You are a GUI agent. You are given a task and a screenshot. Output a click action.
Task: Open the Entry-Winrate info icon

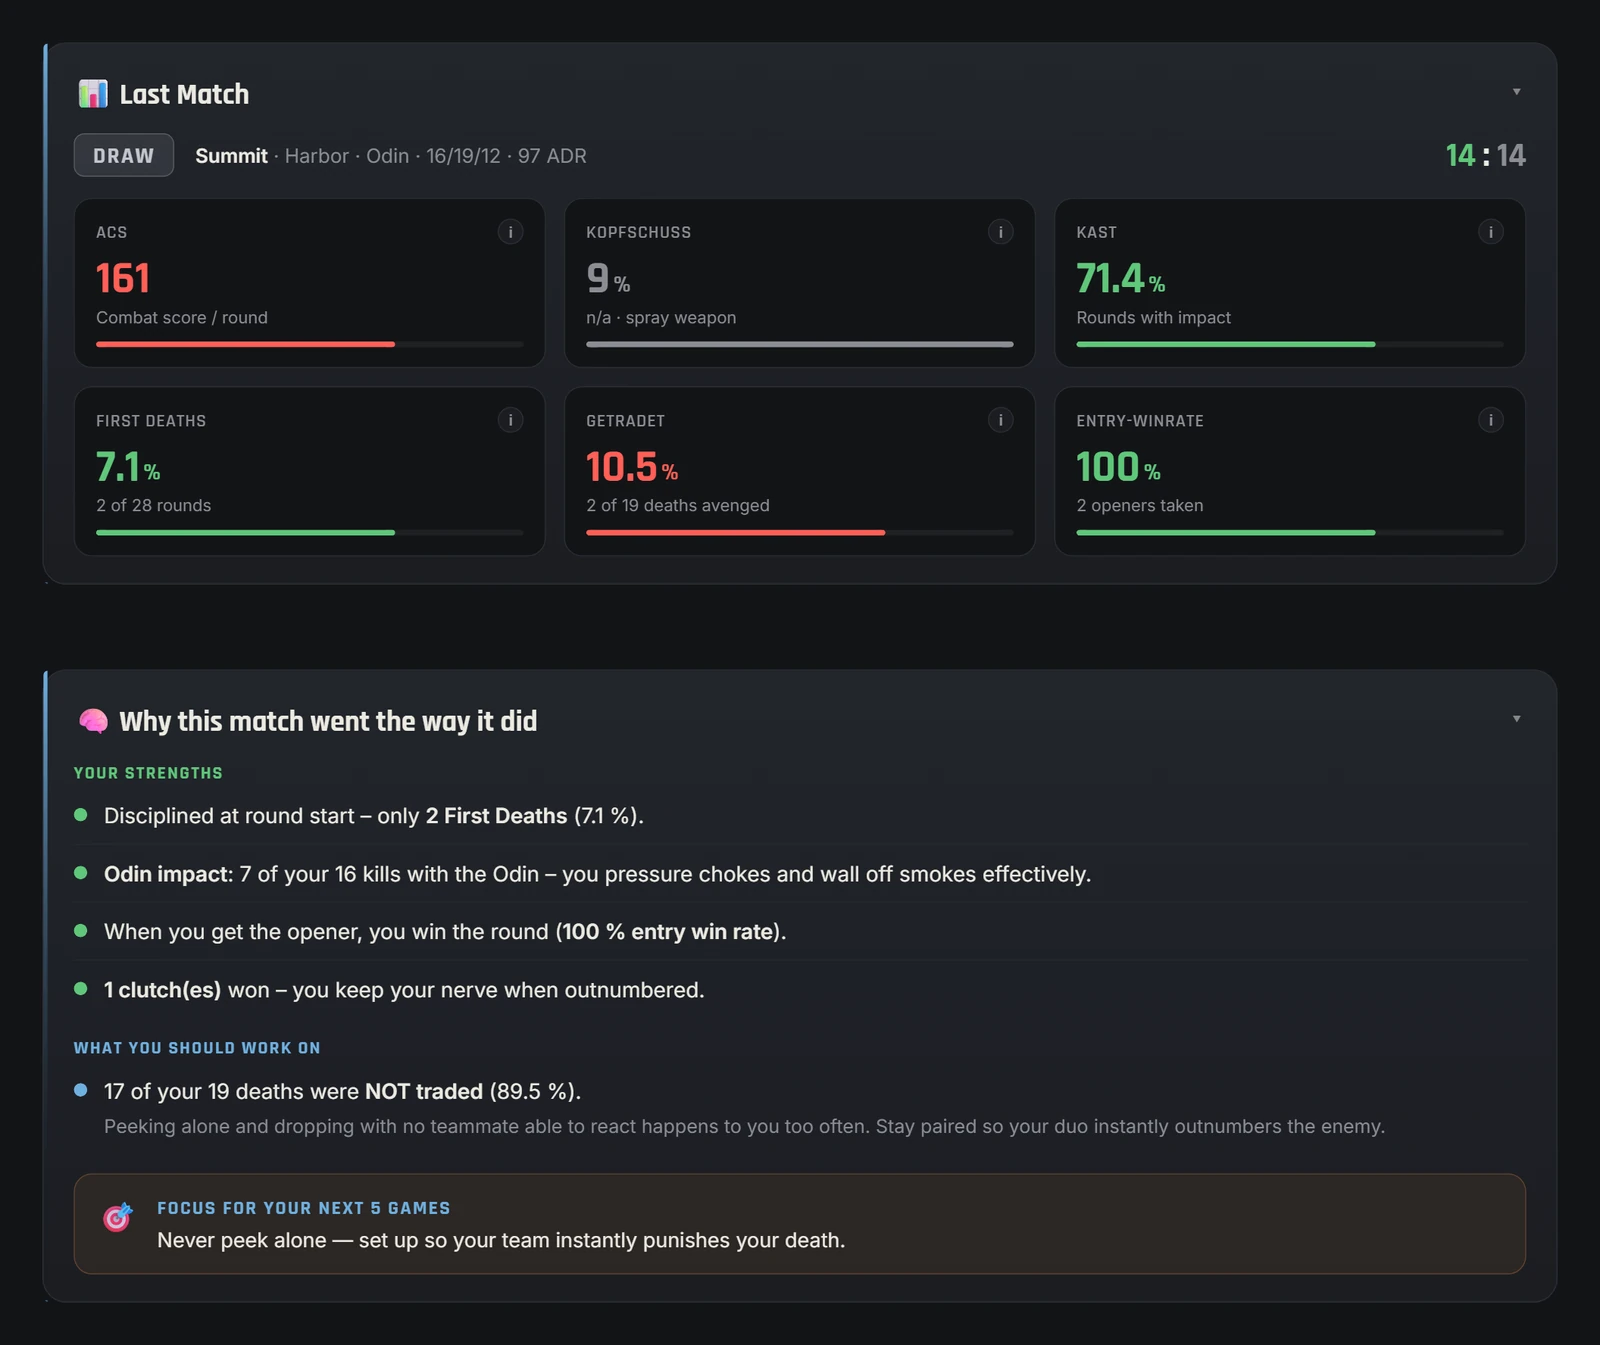(1490, 420)
